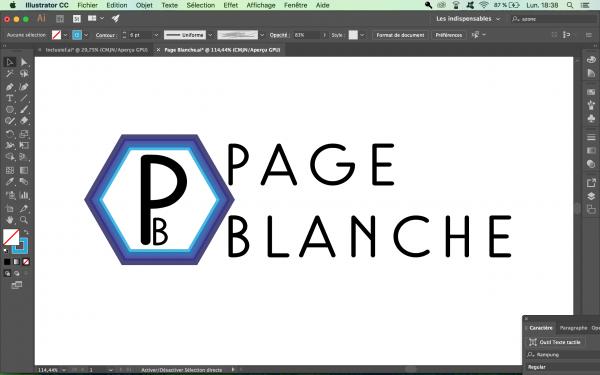Enable Draw Normal mode
This screenshot has width=600, height=375.
[x=7, y=273]
